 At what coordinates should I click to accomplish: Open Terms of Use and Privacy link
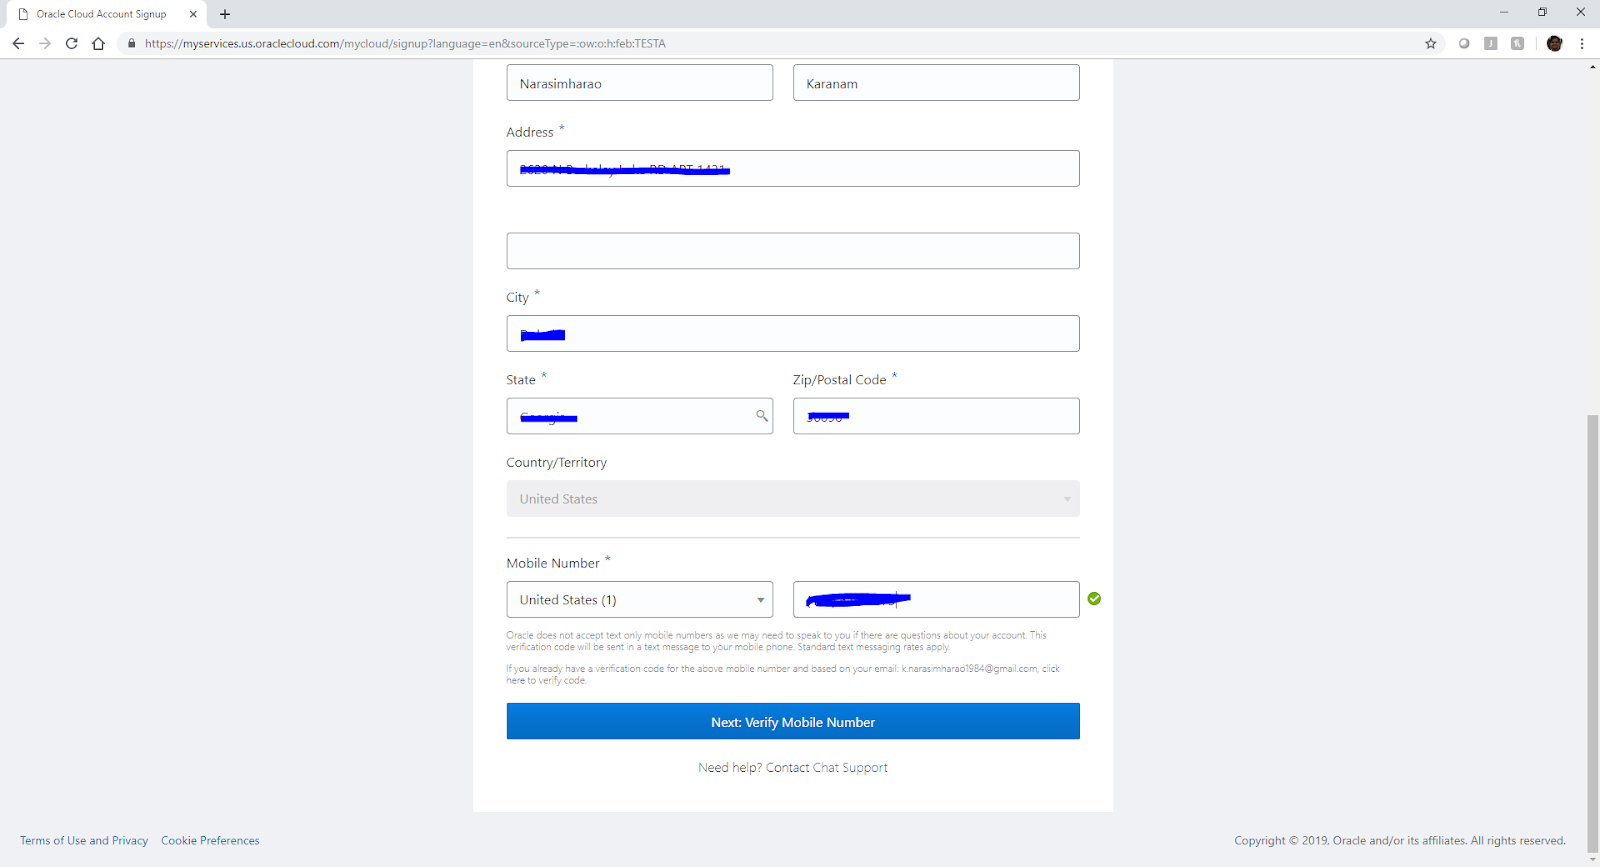click(84, 841)
